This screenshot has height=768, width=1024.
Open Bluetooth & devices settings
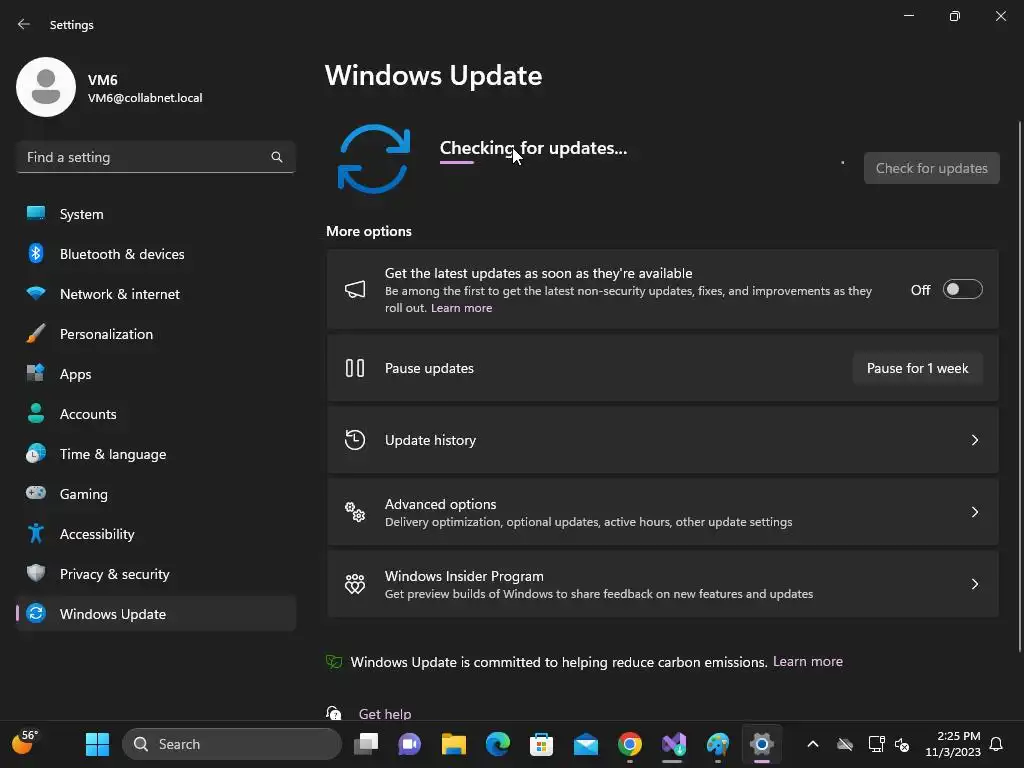click(155, 254)
